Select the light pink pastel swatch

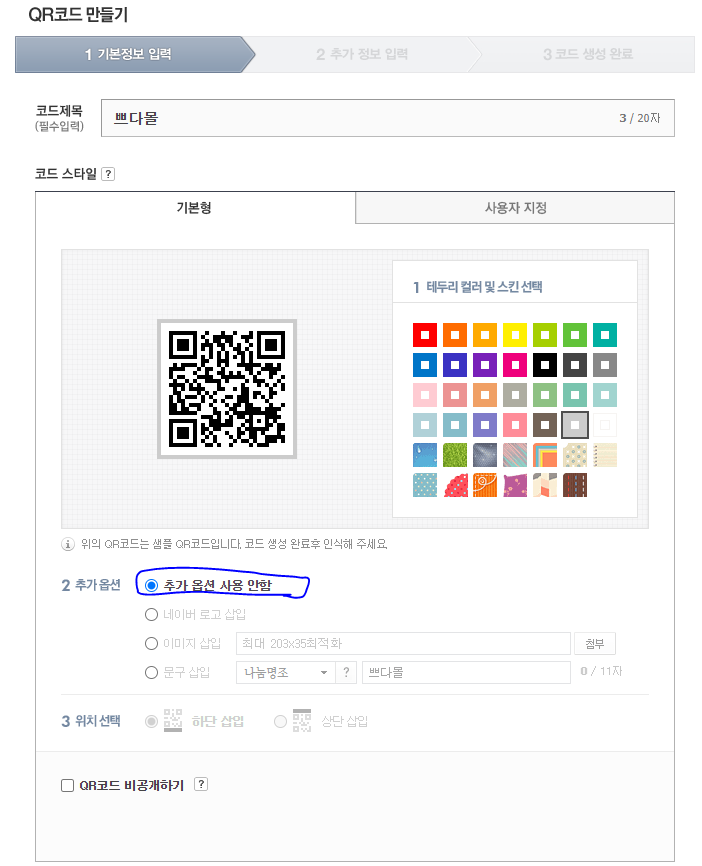click(x=425, y=395)
